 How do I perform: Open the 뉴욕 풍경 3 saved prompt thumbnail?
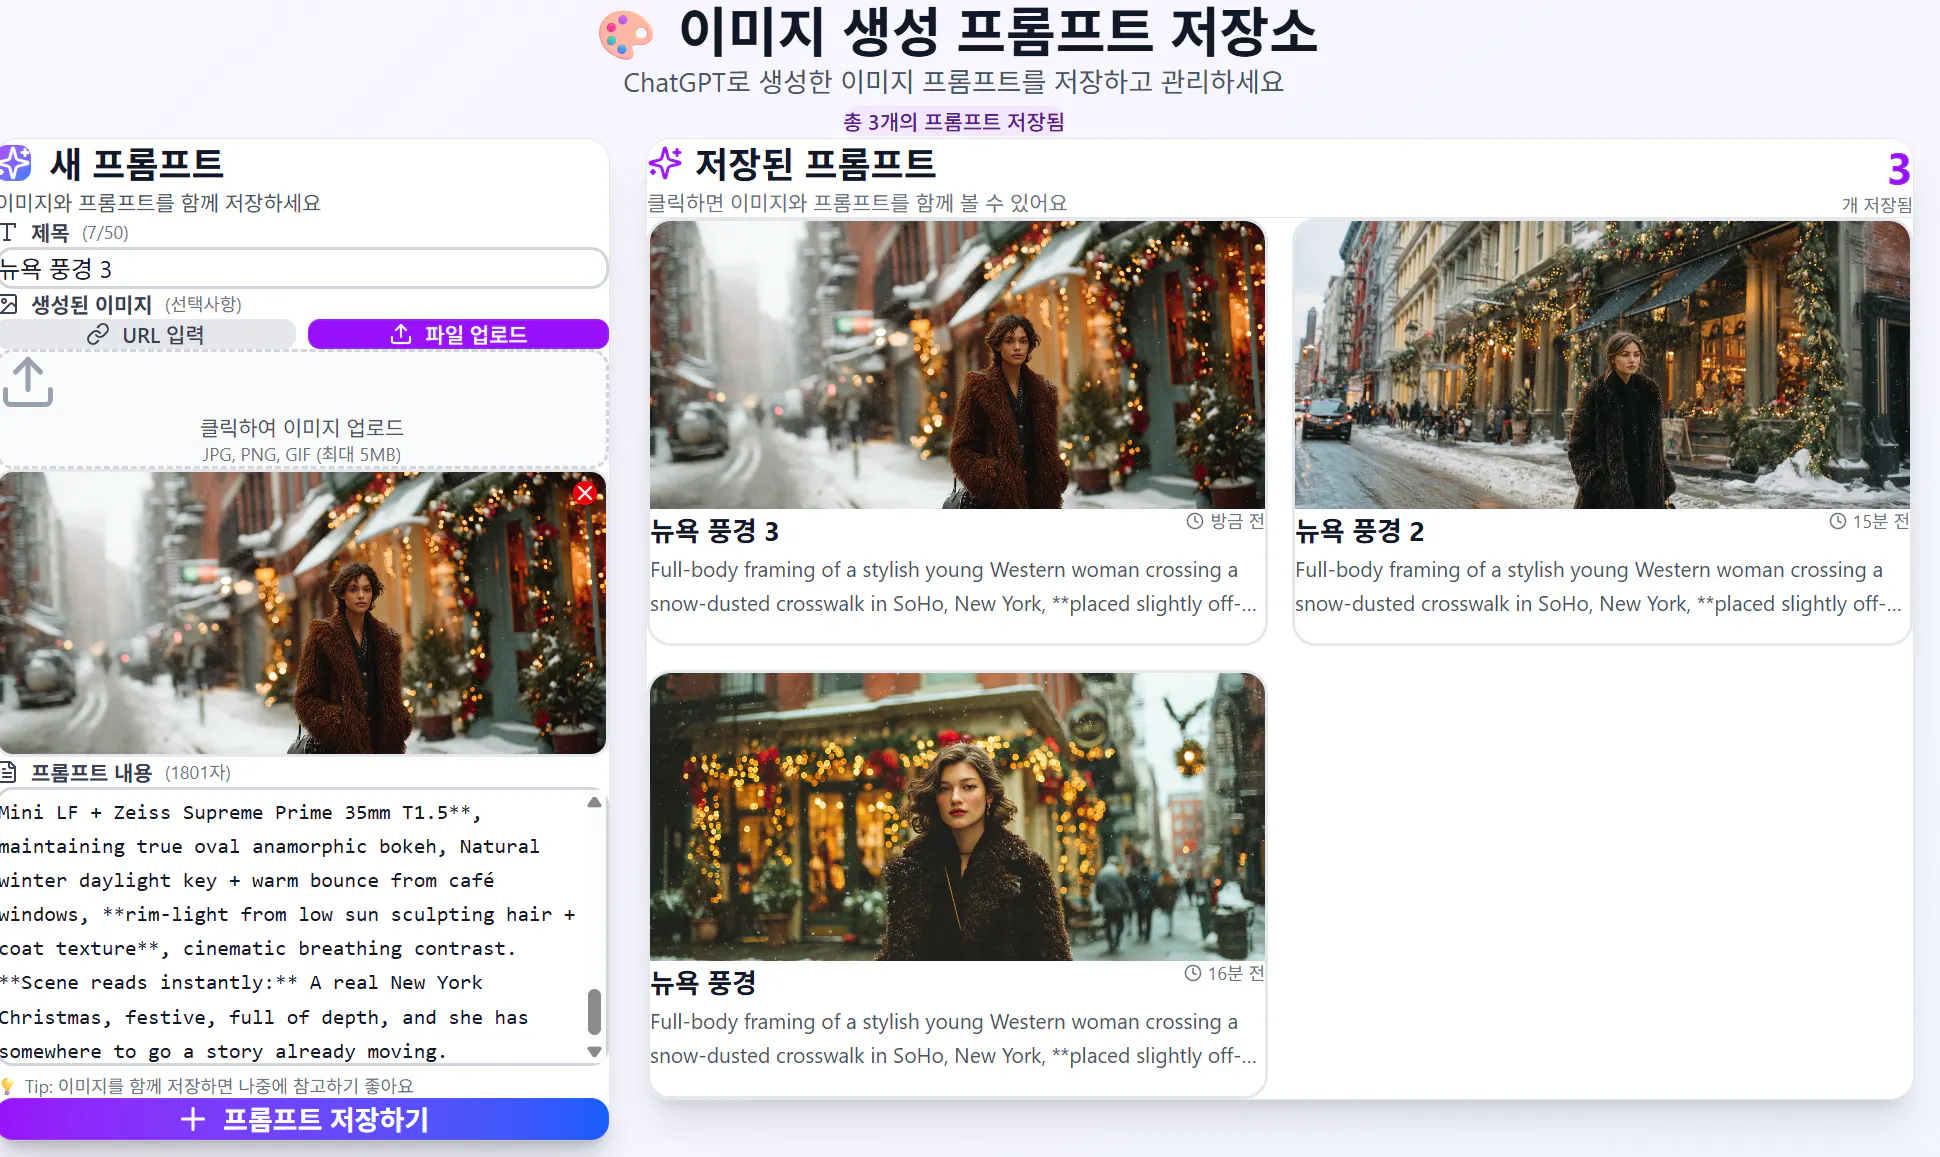point(957,365)
